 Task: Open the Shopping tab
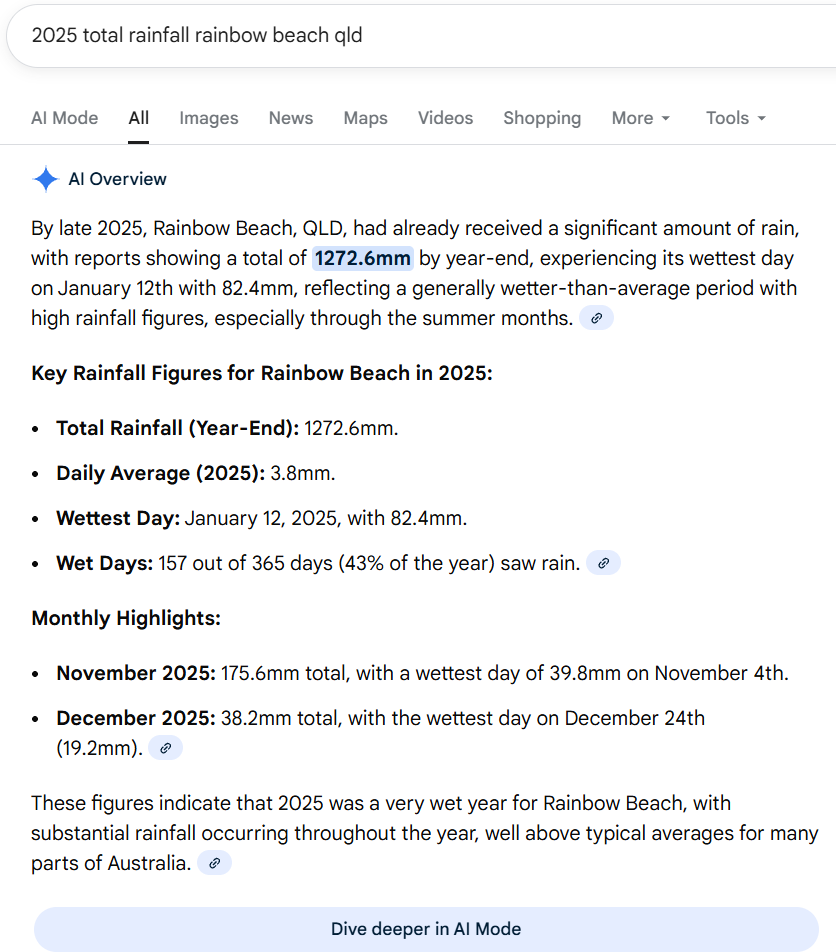pyautogui.click(x=542, y=118)
